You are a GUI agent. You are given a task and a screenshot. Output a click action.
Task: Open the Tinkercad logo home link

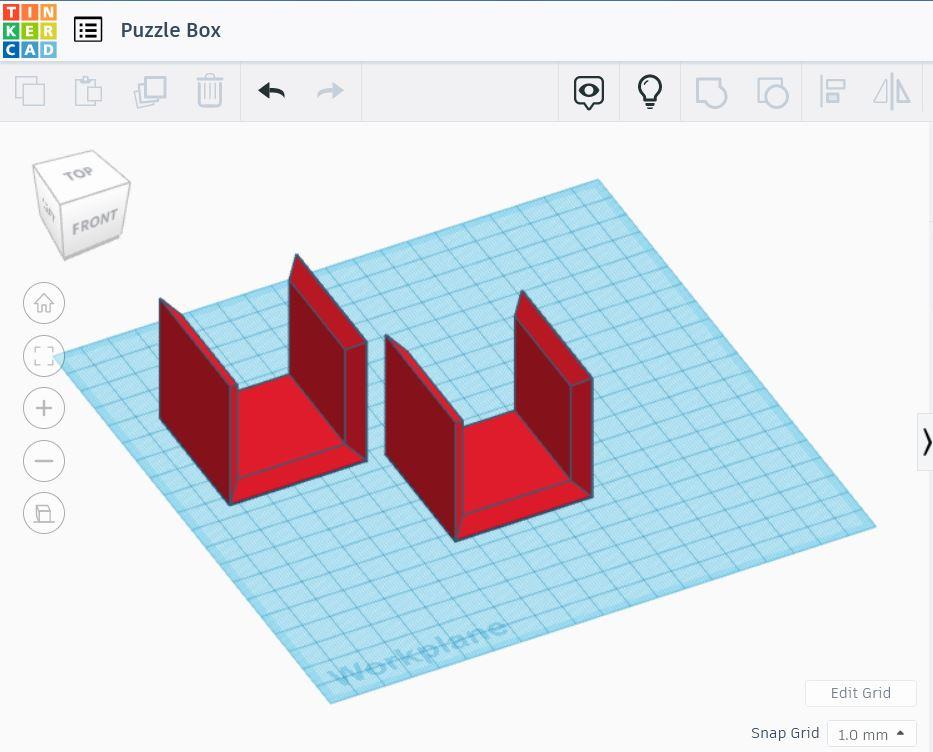(x=29, y=30)
